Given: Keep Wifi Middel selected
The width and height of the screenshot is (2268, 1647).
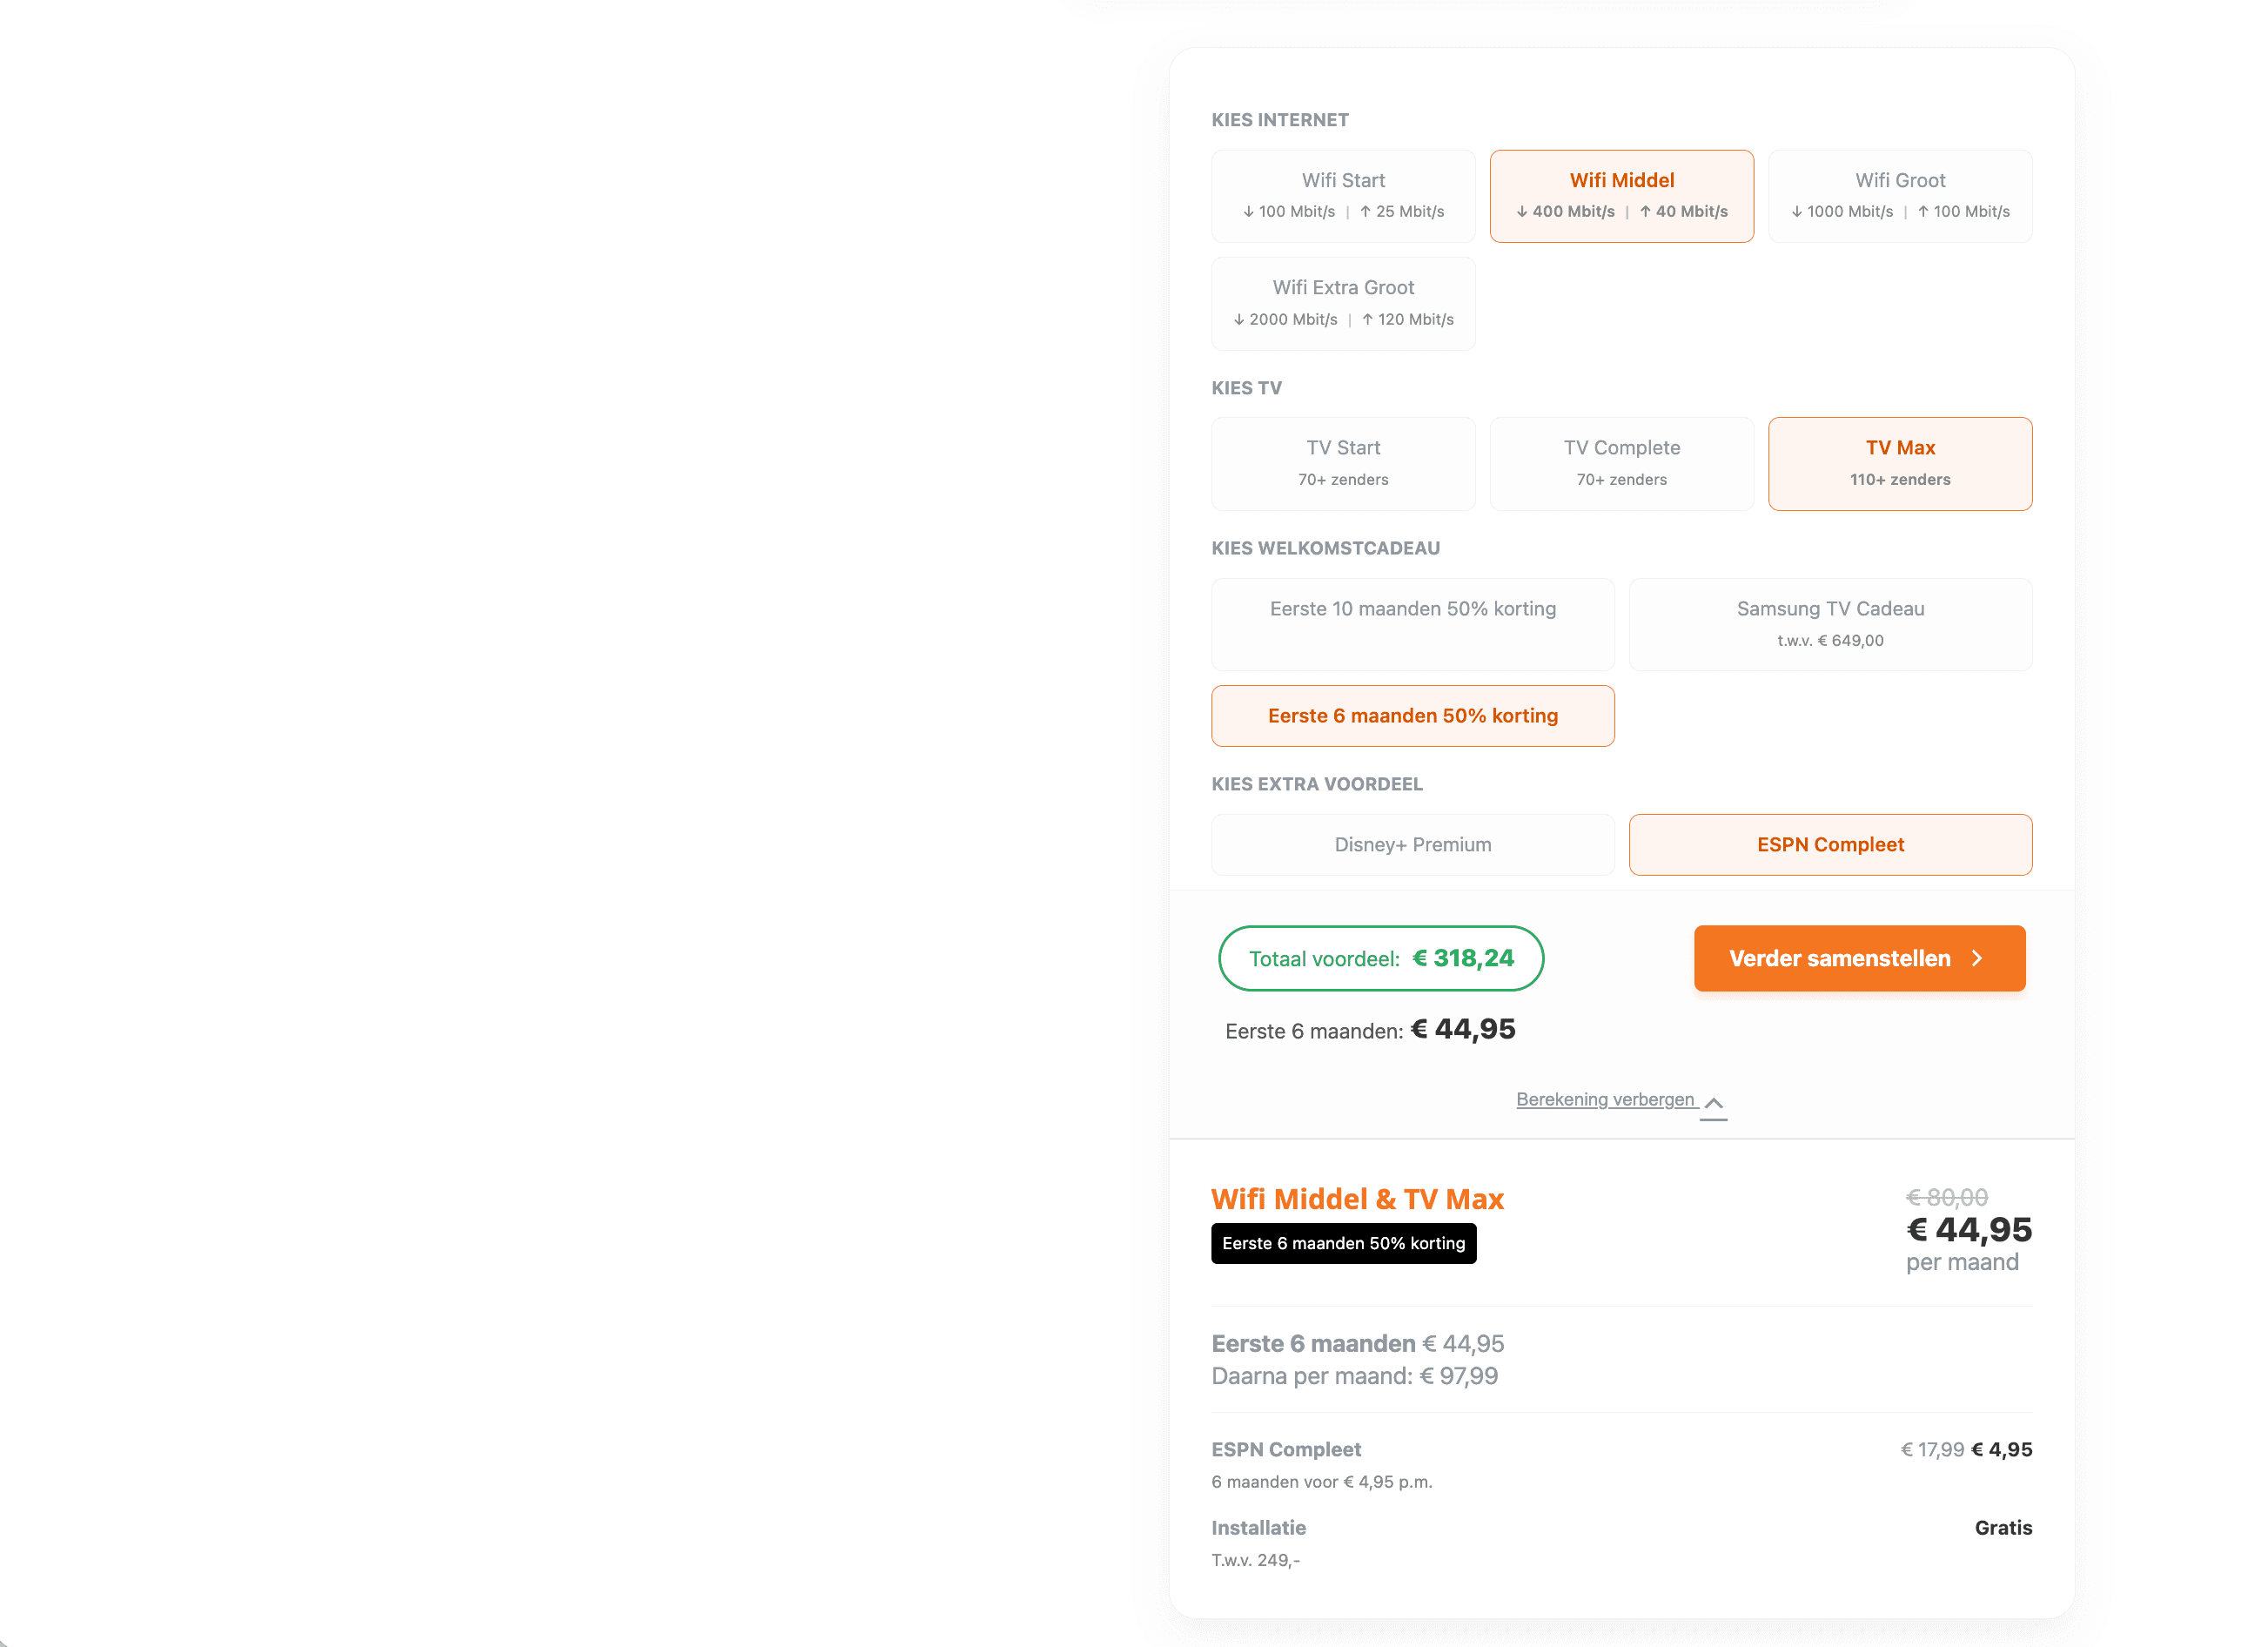Looking at the screenshot, I should pos(1621,195).
